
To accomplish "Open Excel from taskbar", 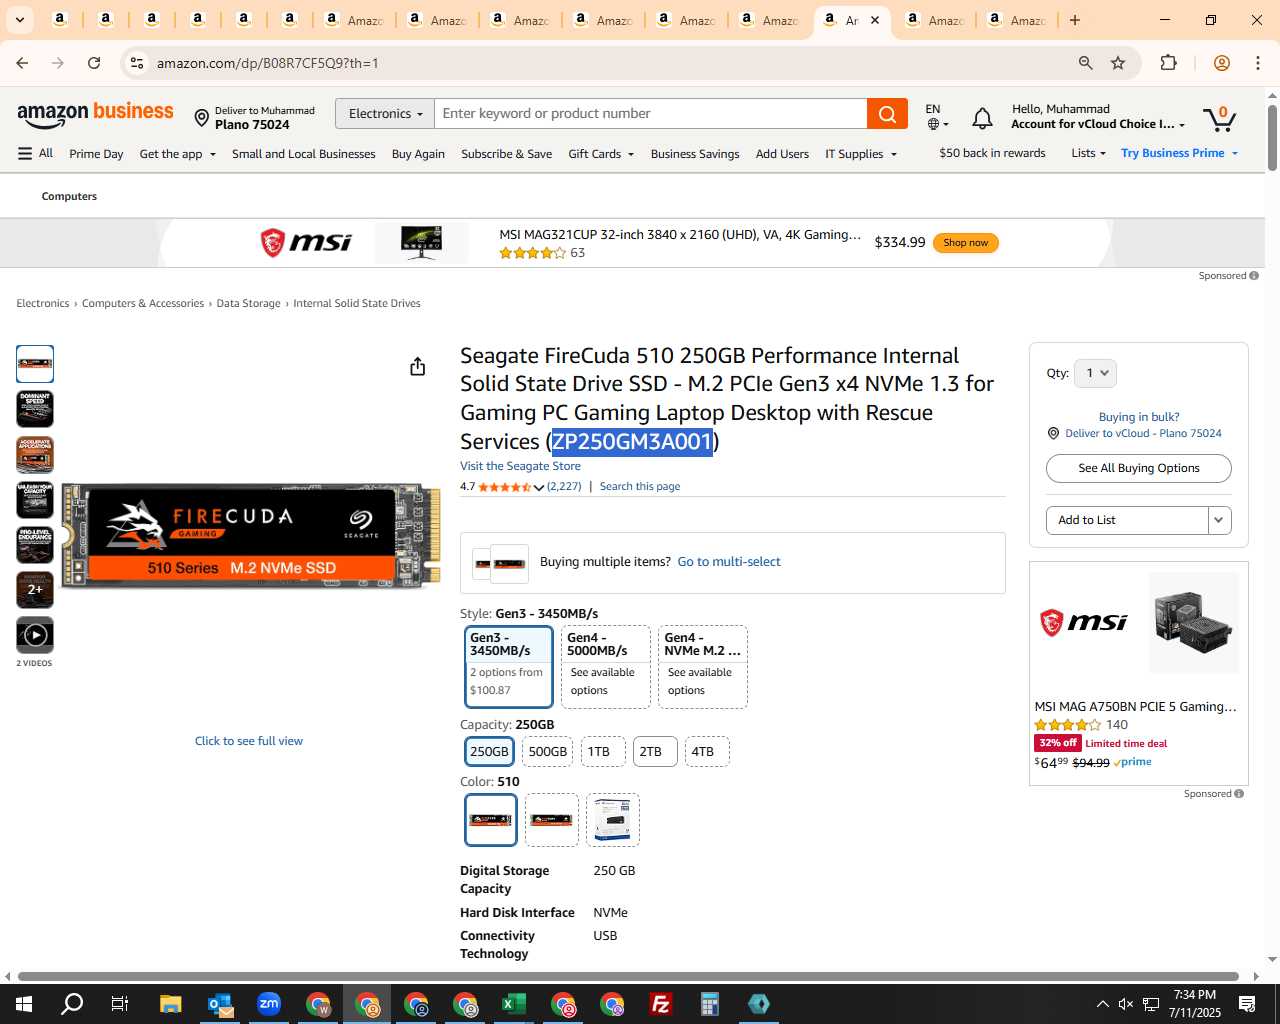I will coord(513,1004).
